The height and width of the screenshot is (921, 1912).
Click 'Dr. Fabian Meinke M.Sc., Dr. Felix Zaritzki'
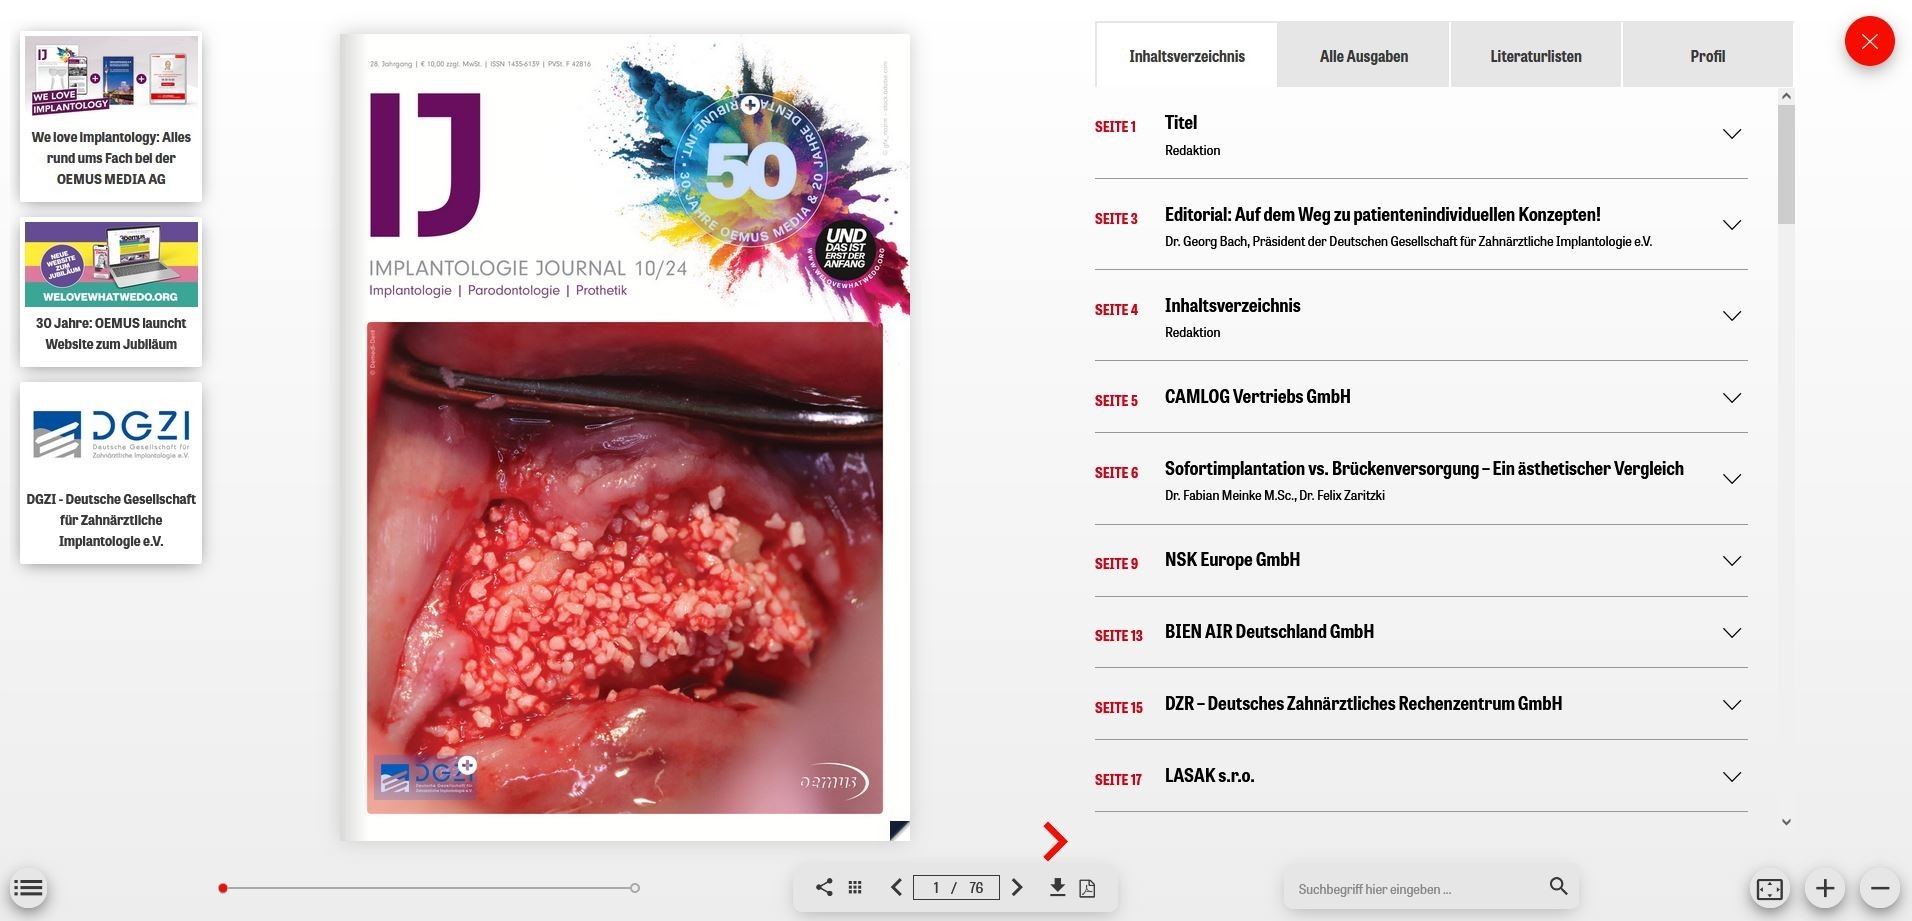[1274, 495]
